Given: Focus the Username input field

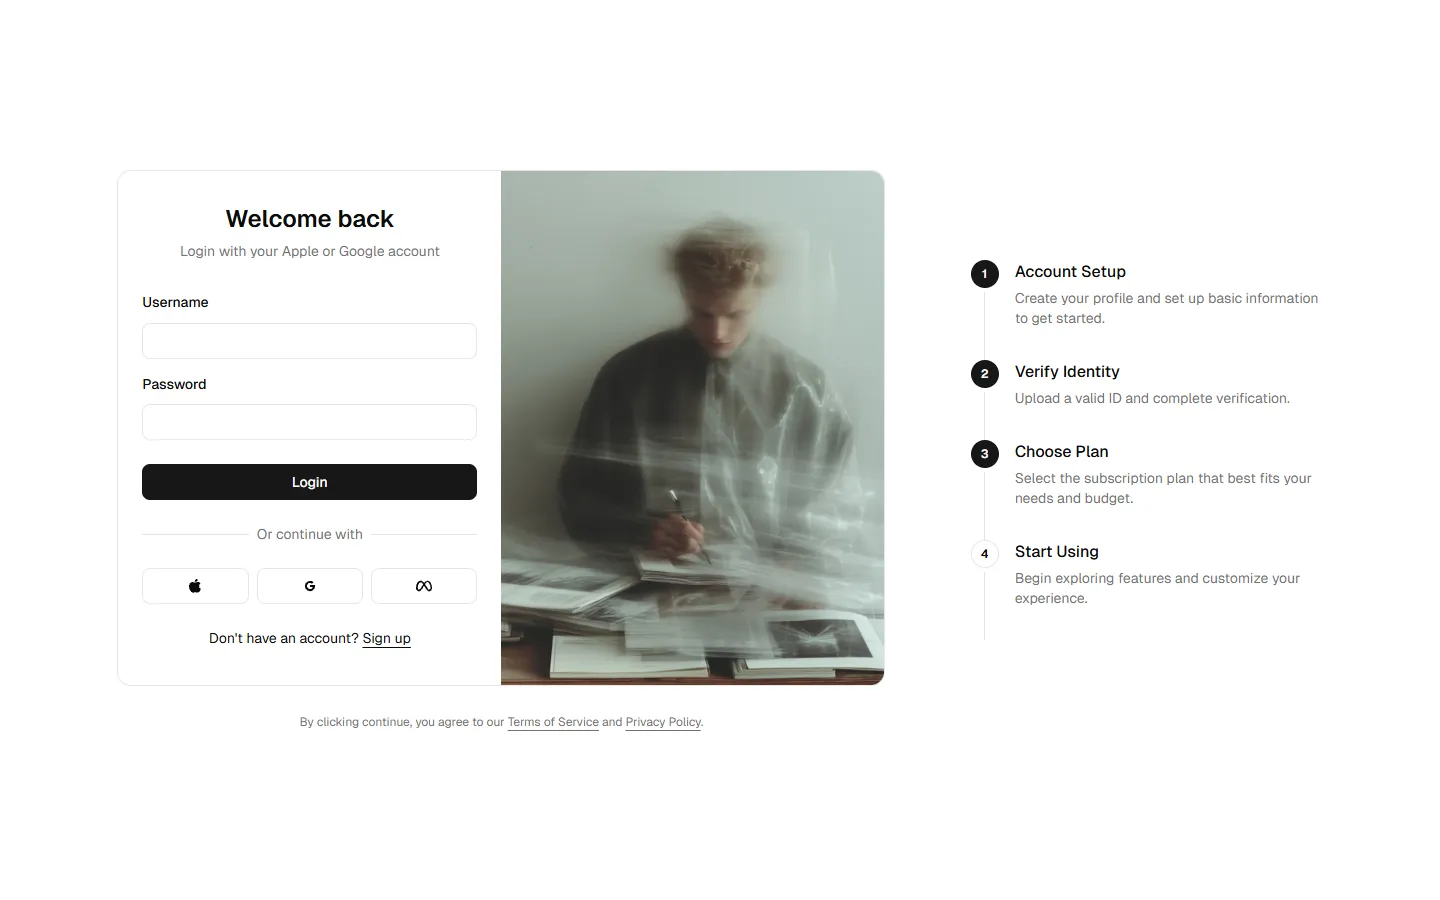Looking at the screenshot, I should [x=309, y=341].
